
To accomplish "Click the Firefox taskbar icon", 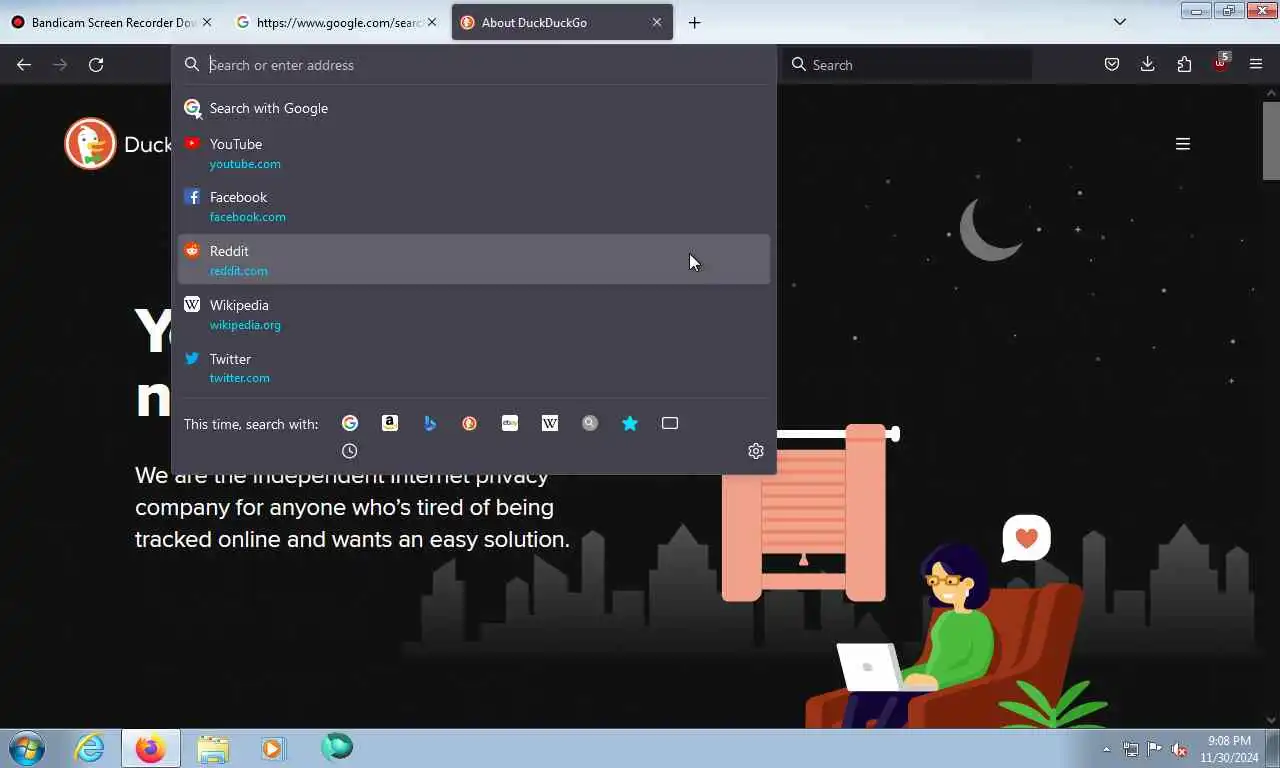I will click(151, 748).
